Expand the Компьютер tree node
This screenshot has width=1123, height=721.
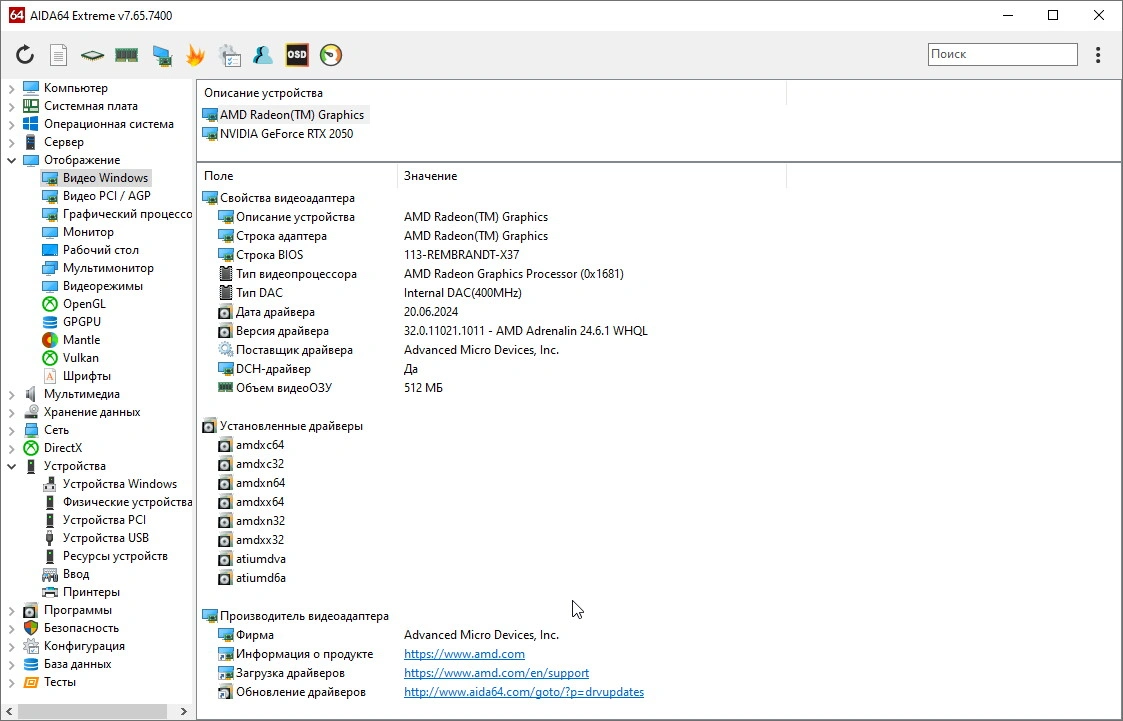point(11,88)
